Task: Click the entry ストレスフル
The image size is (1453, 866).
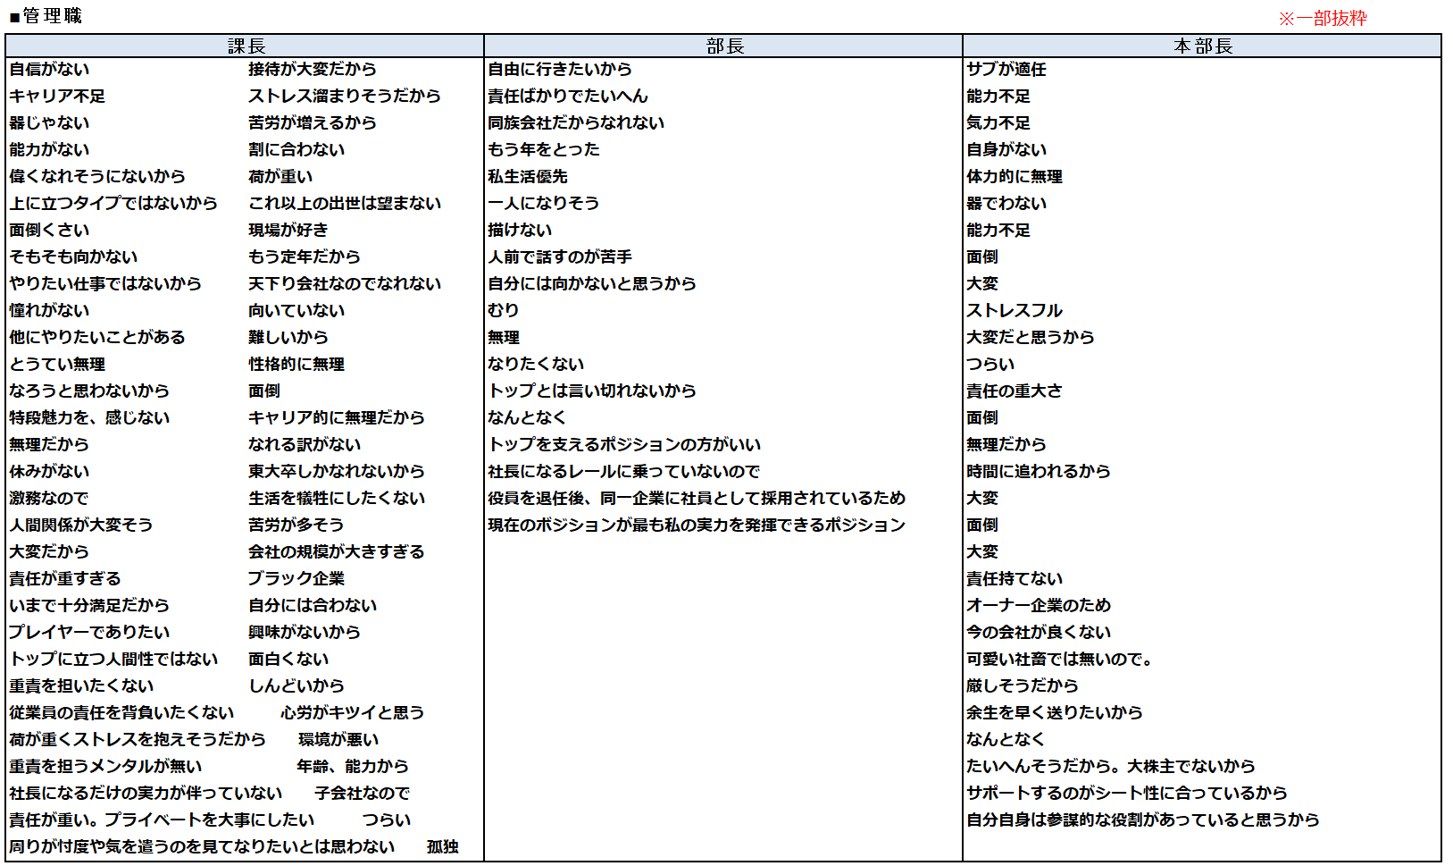Action: click(x=1014, y=310)
